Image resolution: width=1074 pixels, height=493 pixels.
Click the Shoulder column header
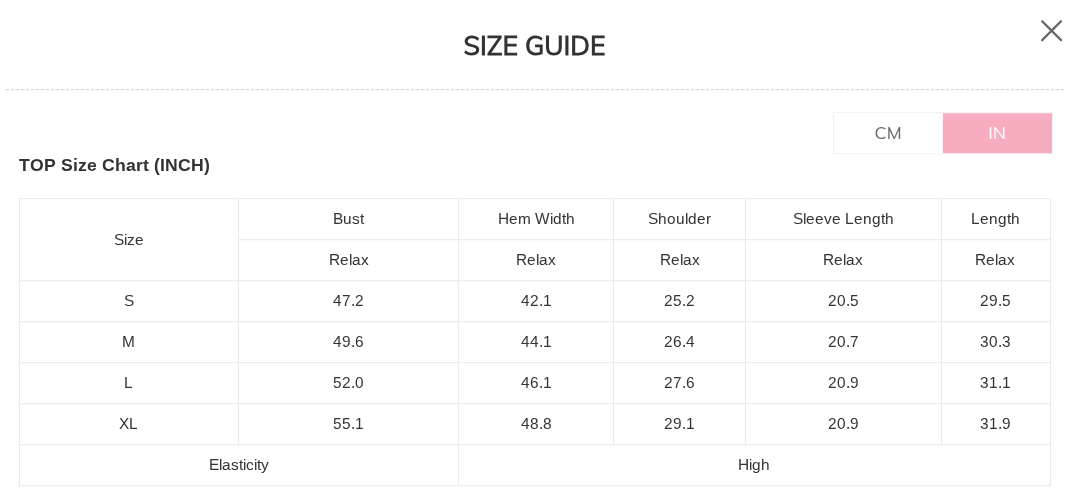(679, 219)
